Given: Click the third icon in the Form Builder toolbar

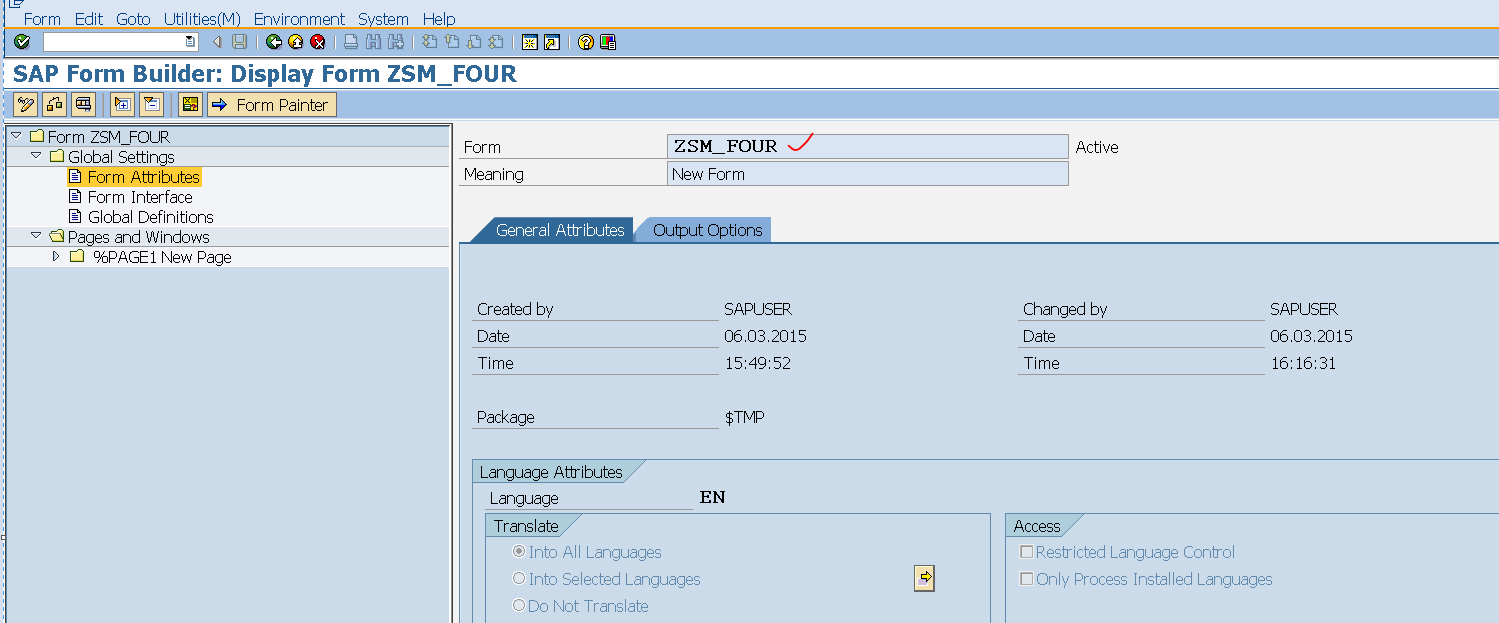Looking at the screenshot, I should pyautogui.click(x=83, y=104).
